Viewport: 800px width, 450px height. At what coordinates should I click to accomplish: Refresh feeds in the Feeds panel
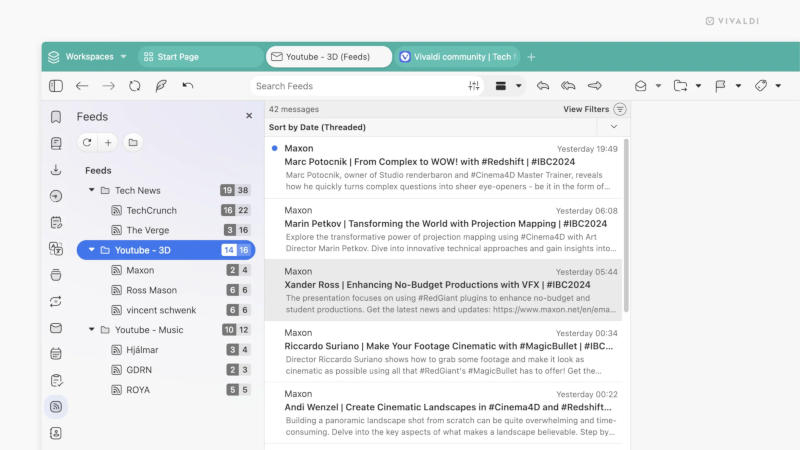point(87,142)
